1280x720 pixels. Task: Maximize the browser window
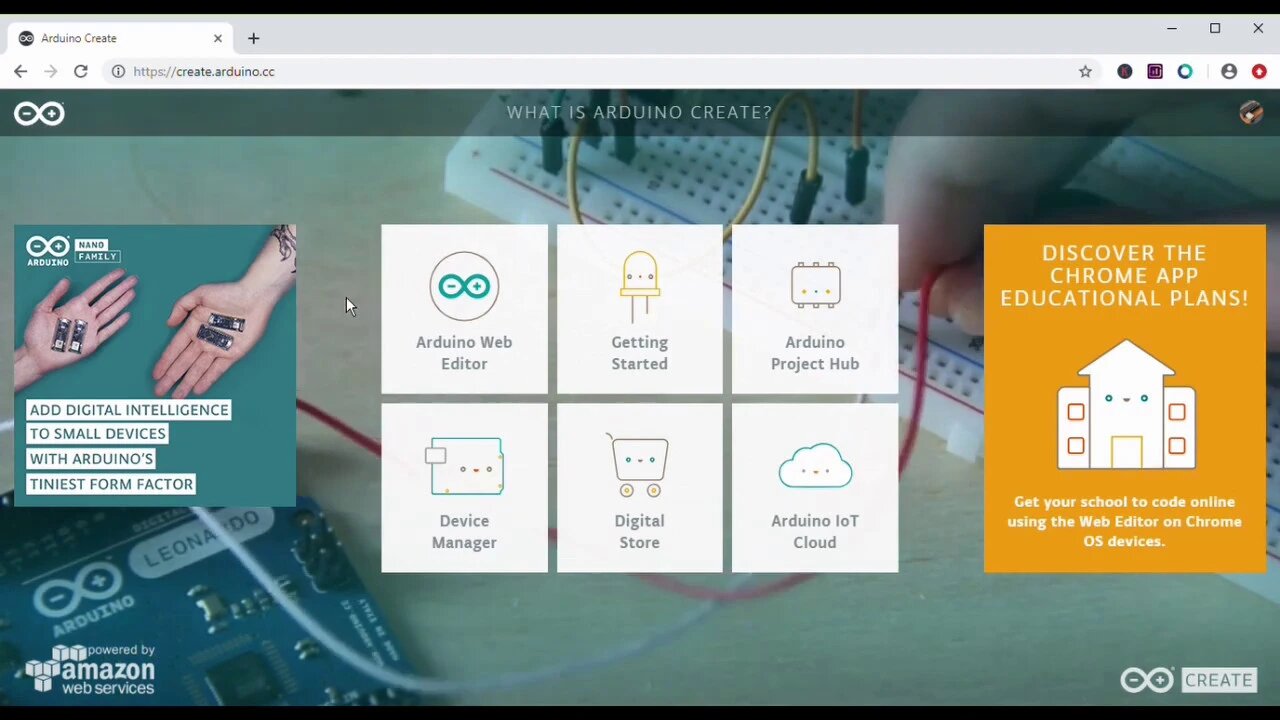coord(1215,29)
